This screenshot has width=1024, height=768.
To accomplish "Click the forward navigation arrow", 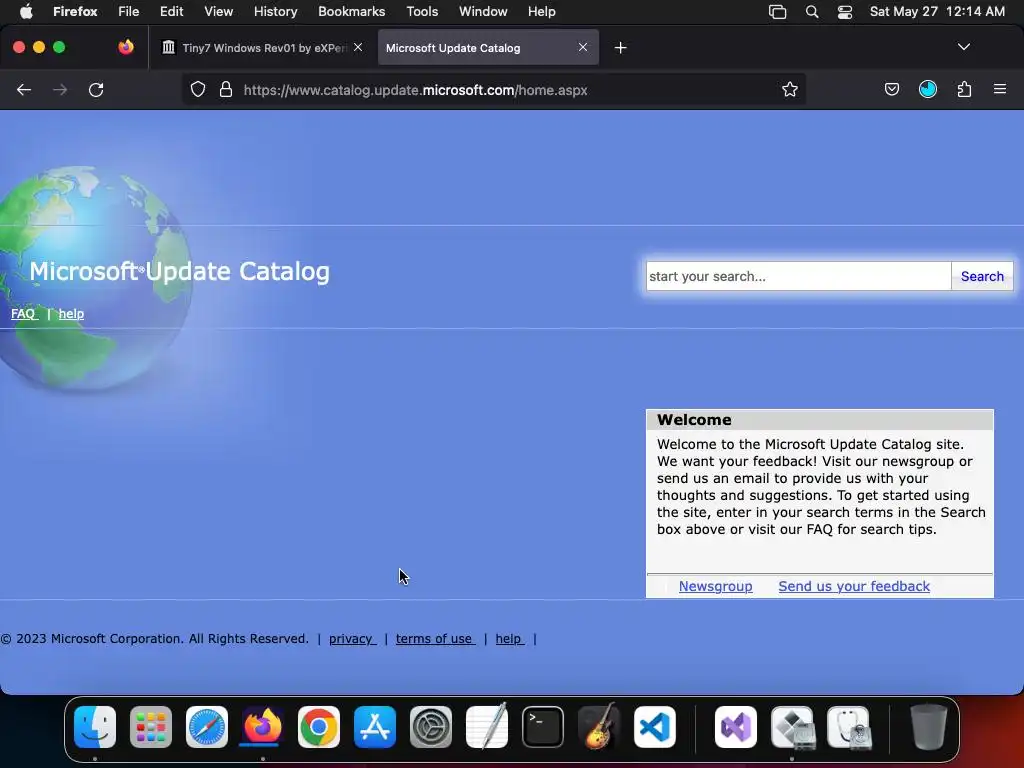I will coord(60,89).
